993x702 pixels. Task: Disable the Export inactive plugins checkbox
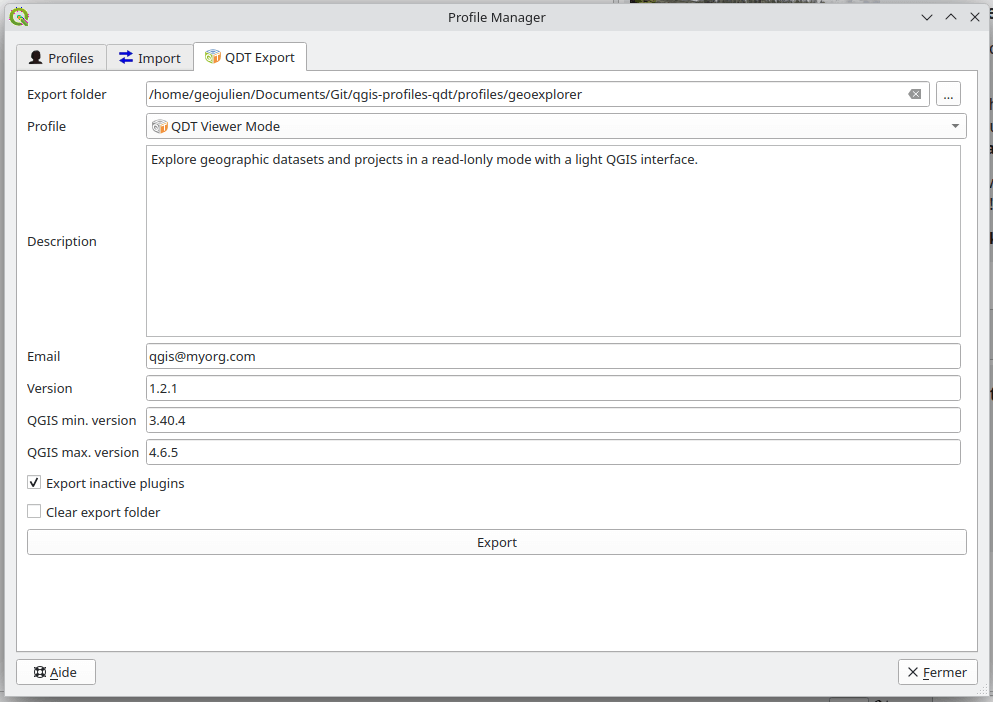tap(33, 482)
